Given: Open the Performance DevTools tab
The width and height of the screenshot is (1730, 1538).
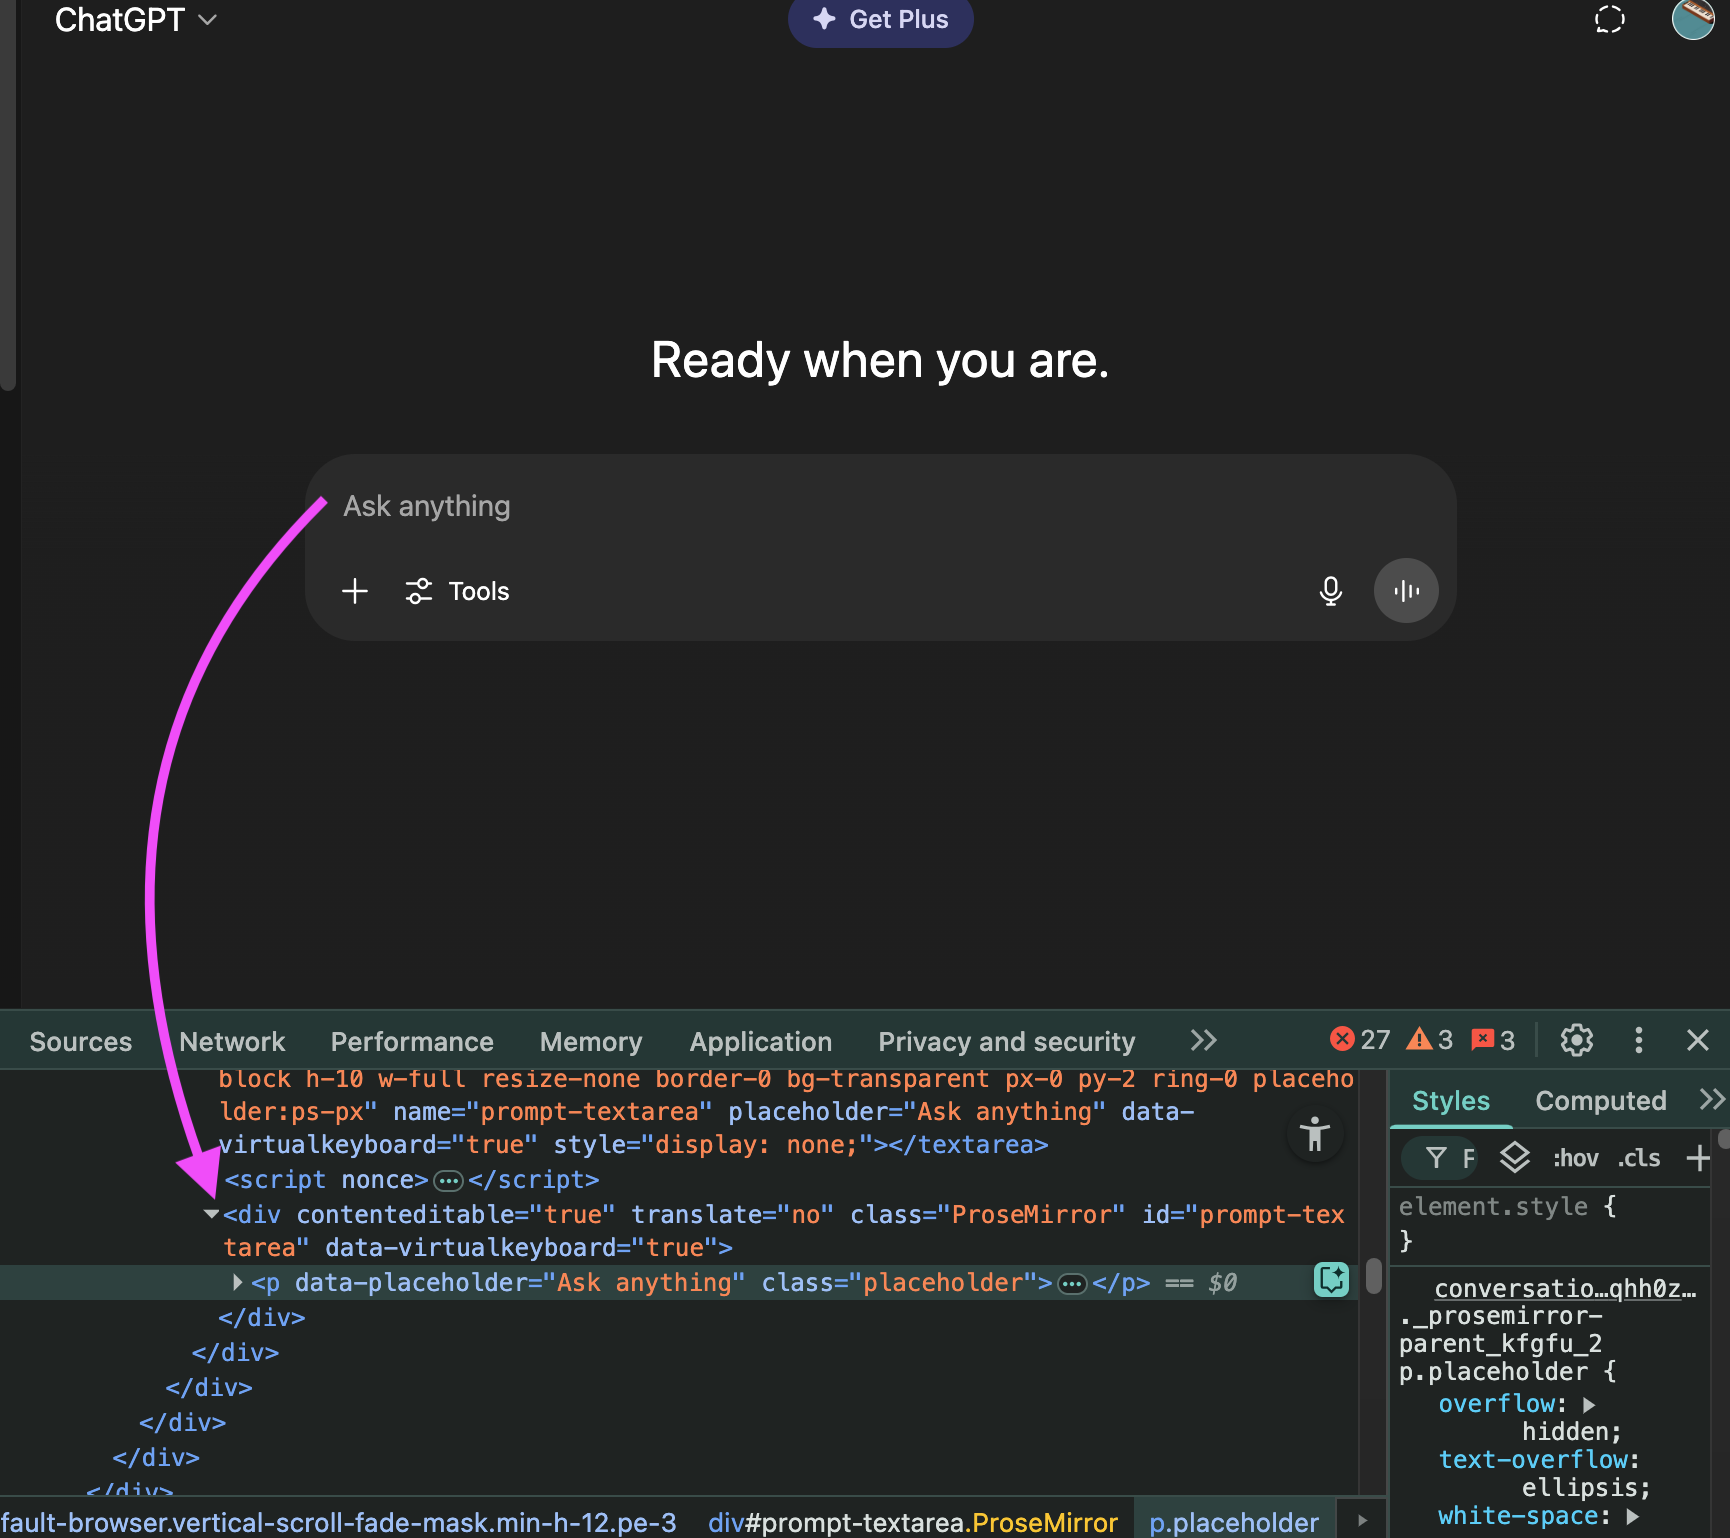Looking at the screenshot, I should pos(412,1042).
